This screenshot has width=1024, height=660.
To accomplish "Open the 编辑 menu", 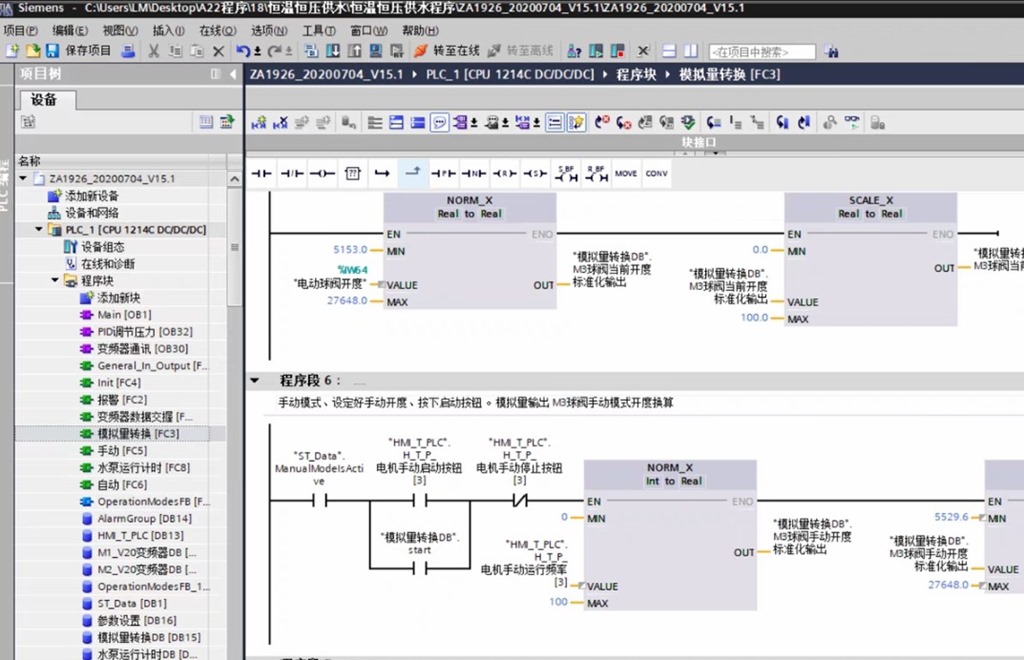I will pos(70,31).
